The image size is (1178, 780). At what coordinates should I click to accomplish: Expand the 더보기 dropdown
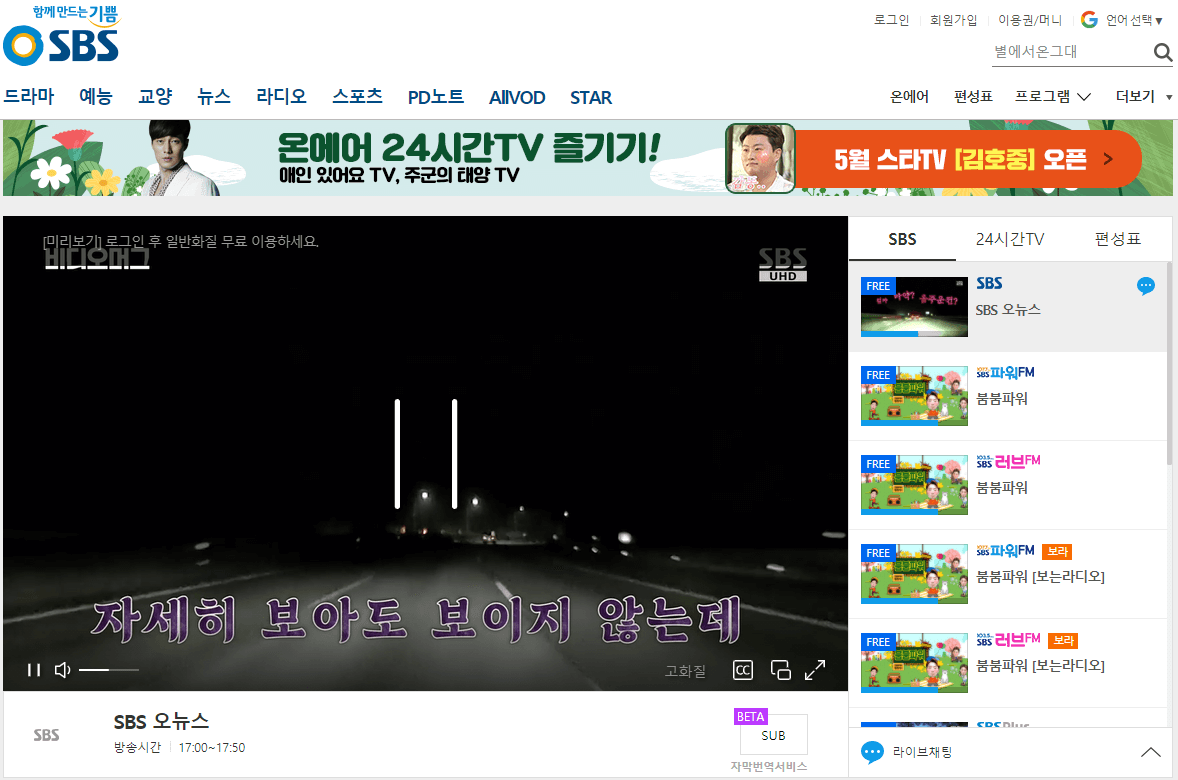(1143, 97)
